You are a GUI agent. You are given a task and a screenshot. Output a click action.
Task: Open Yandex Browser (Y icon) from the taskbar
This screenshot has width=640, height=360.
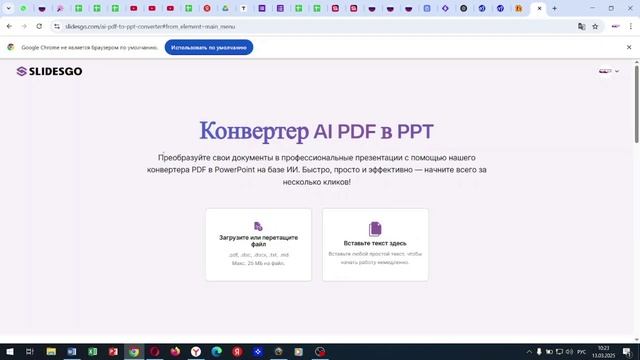[x=196, y=351]
